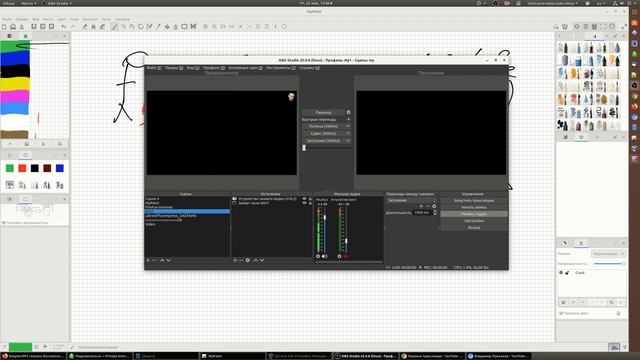The image size is (640, 360).
Task: Open source properties gear in Sources panel
Action: pos(248,260)
